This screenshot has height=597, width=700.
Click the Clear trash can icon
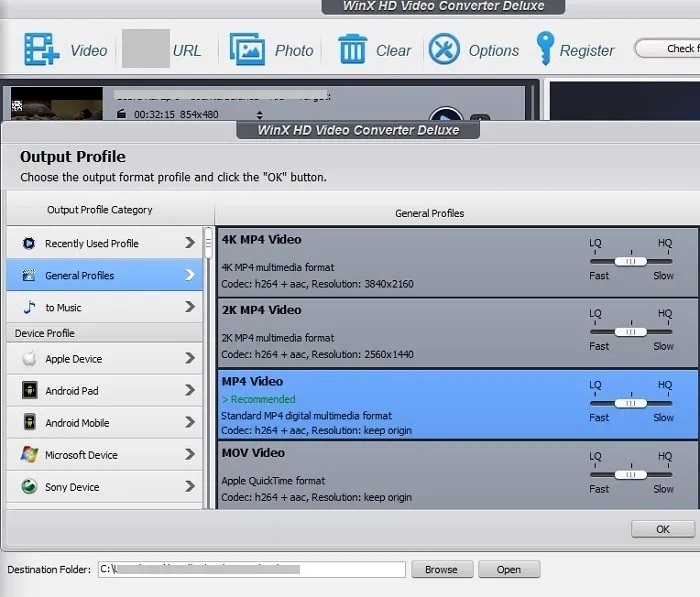point(352,49)
